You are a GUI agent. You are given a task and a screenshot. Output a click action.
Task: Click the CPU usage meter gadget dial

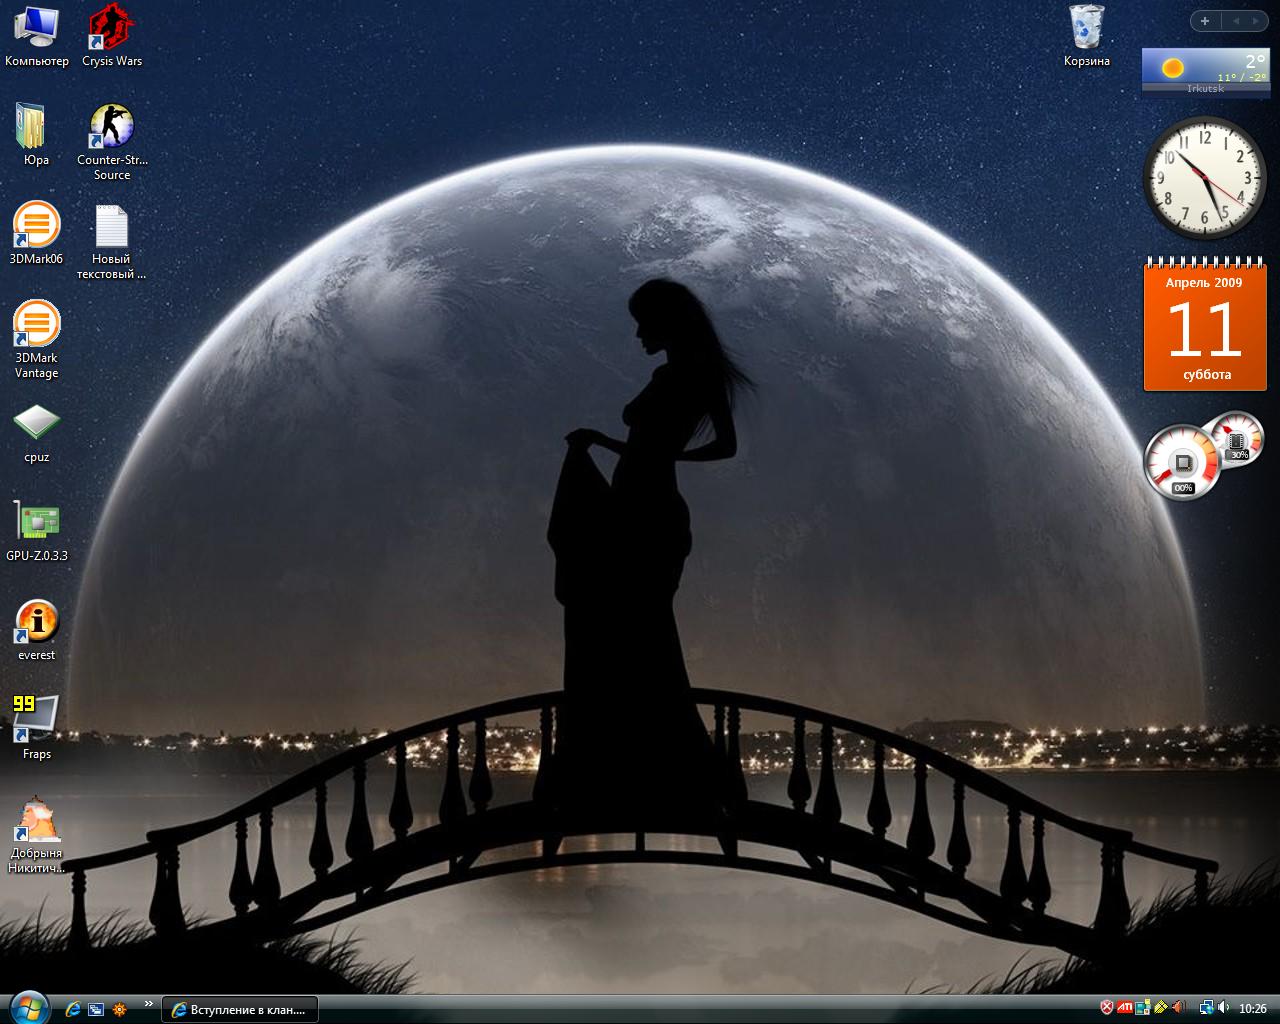(x=1183, y=462)
